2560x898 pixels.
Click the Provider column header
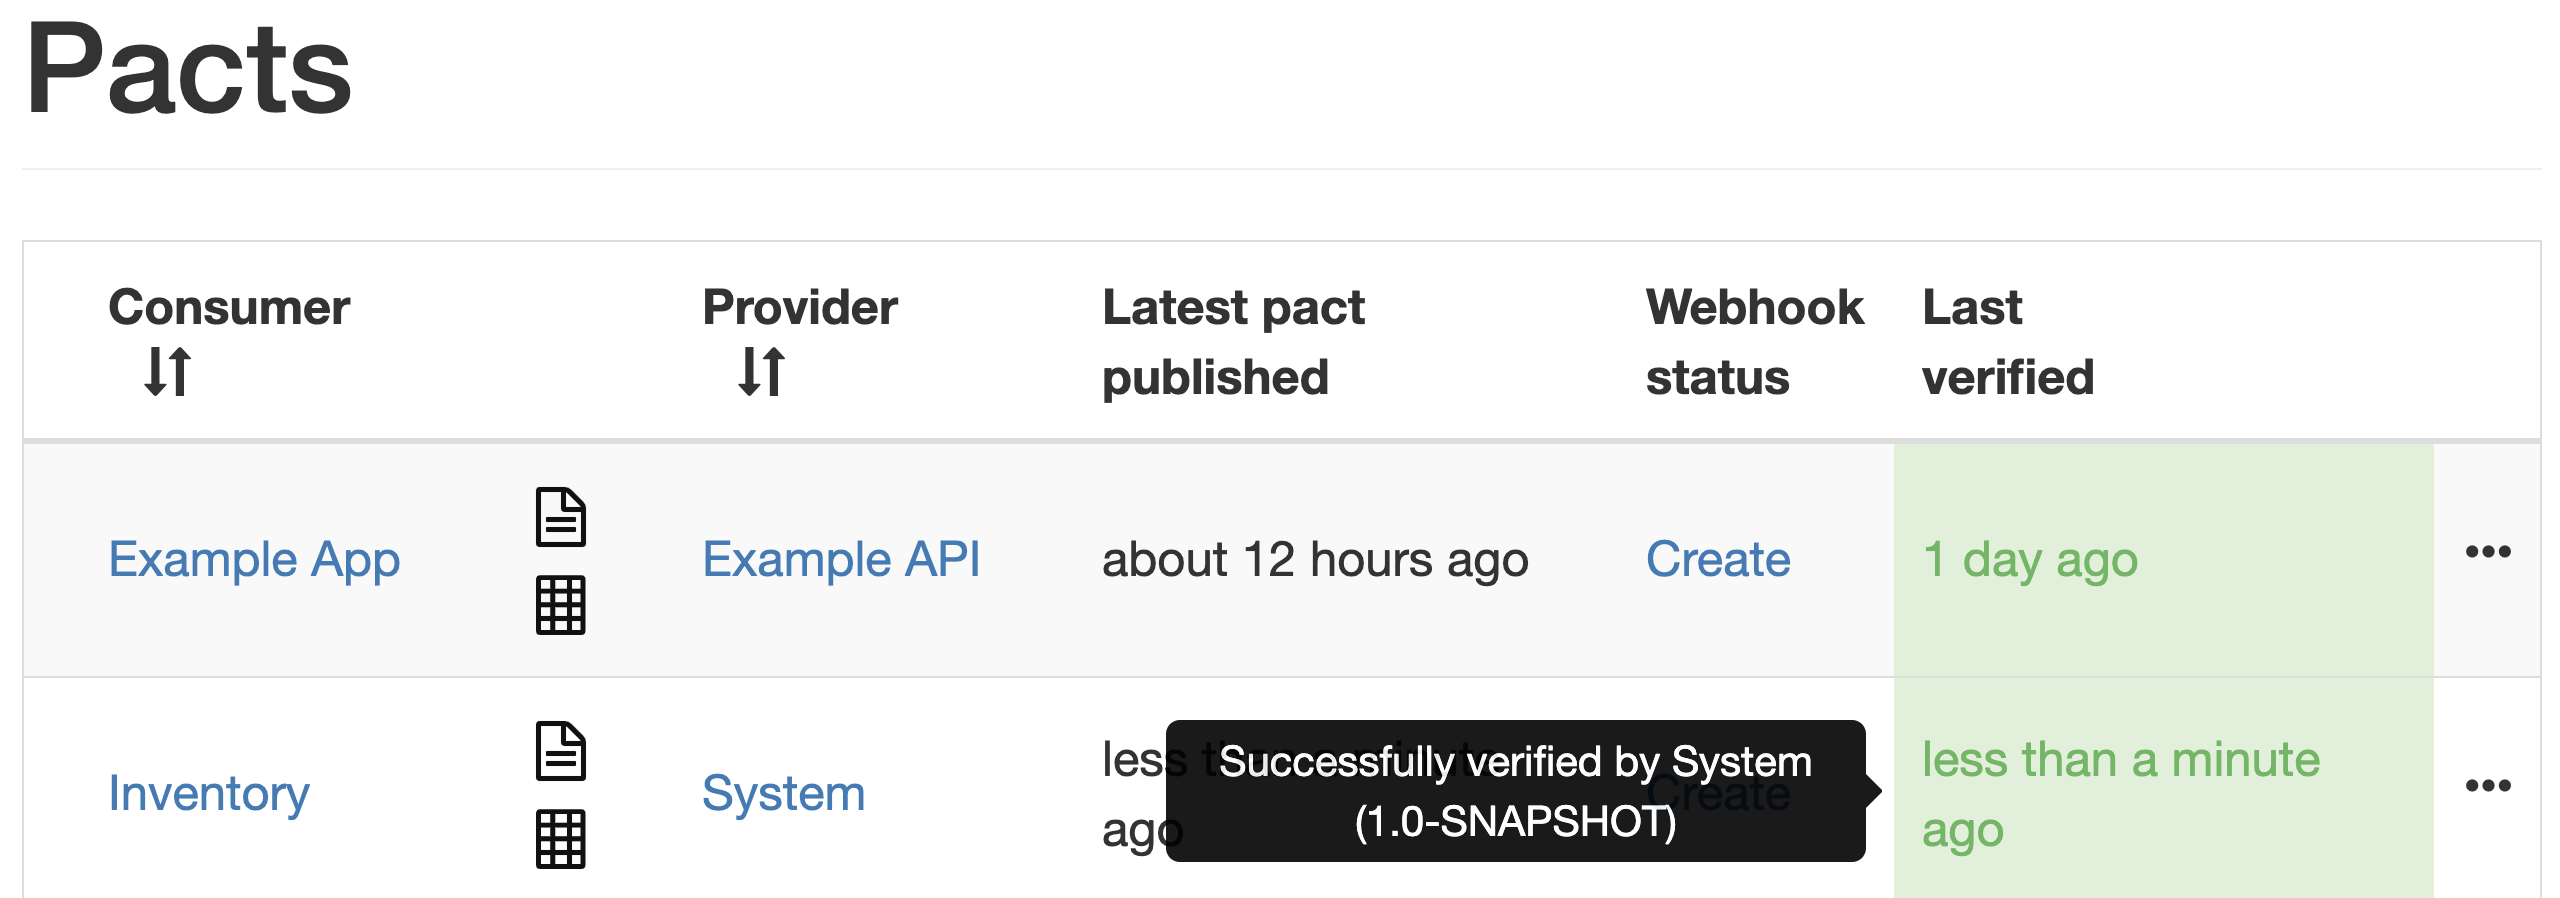coord(800,307)
